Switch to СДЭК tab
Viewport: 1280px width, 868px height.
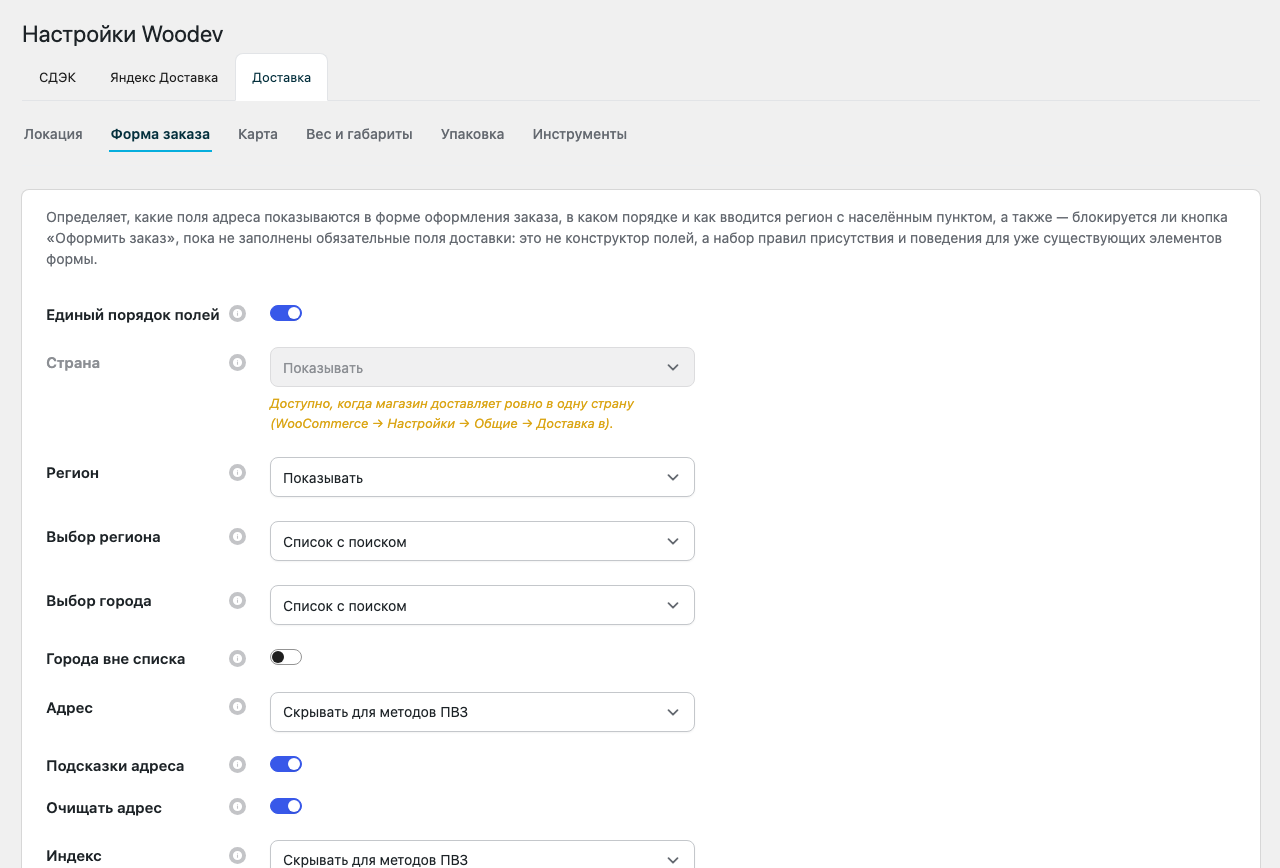click(57, 77)
